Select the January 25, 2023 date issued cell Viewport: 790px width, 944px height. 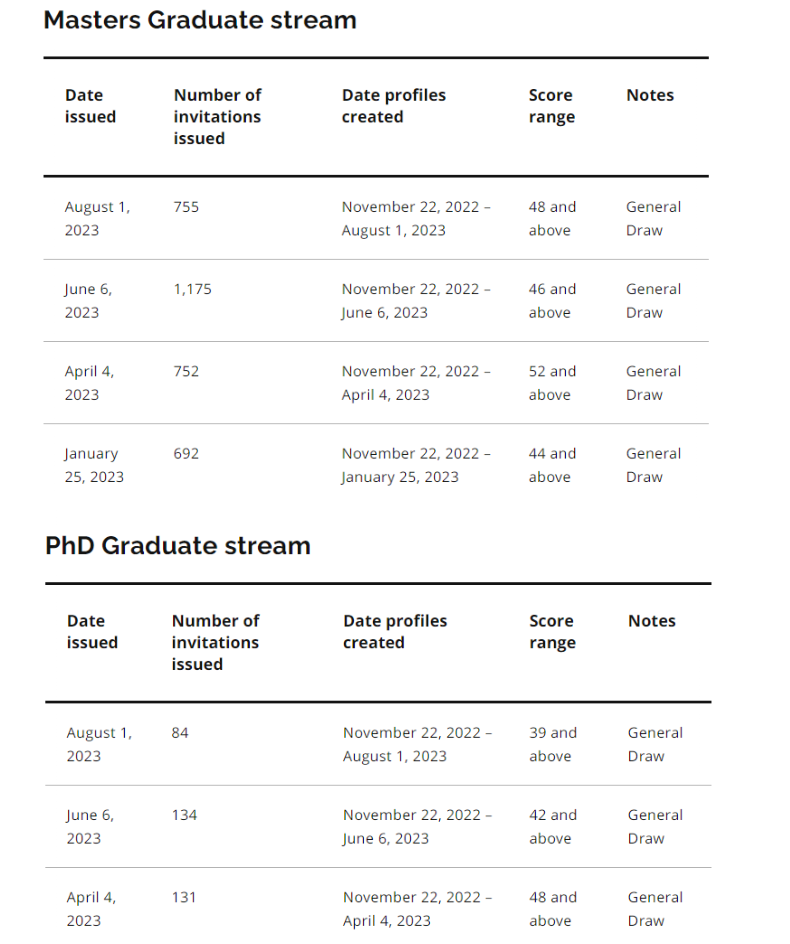(94, 465)
